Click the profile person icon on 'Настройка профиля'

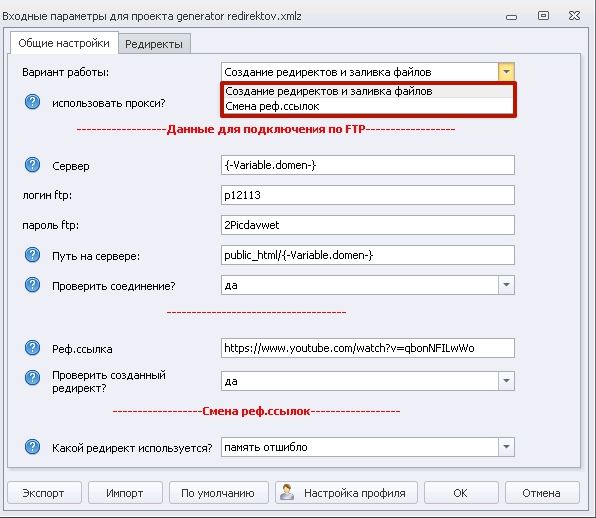pyautogui.click(x=287, y=493)
